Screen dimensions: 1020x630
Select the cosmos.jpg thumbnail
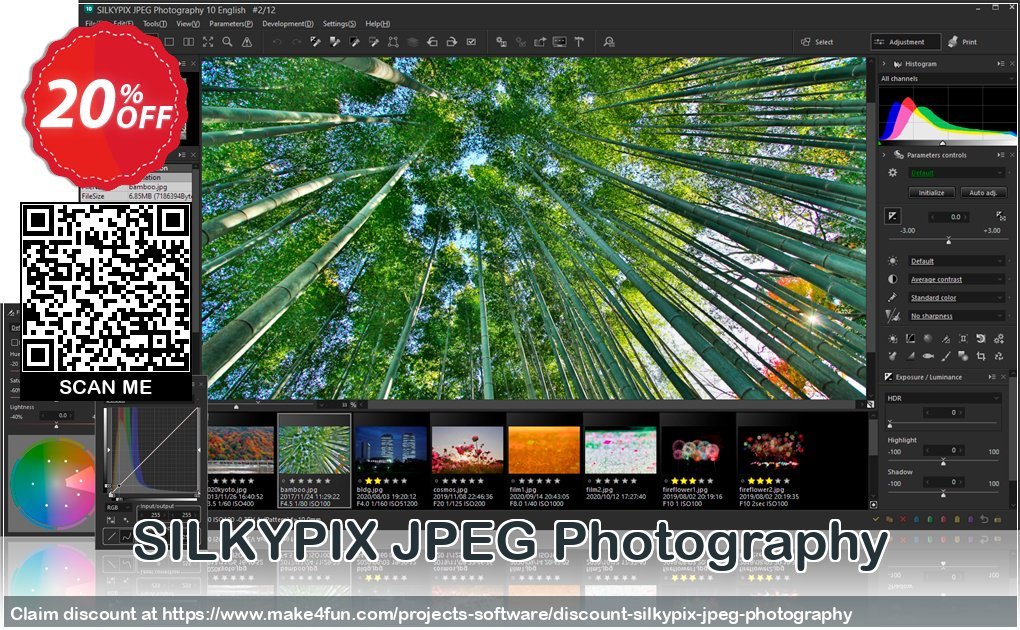click(x=467, y=460)
